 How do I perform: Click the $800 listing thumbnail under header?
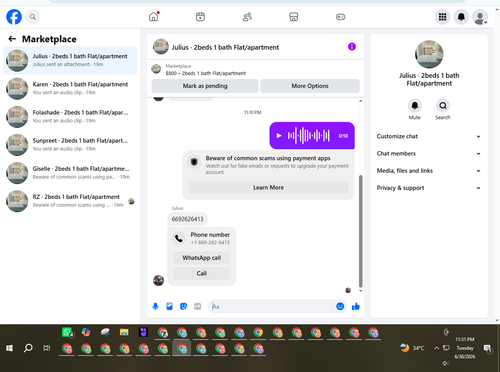coord(156,69)
